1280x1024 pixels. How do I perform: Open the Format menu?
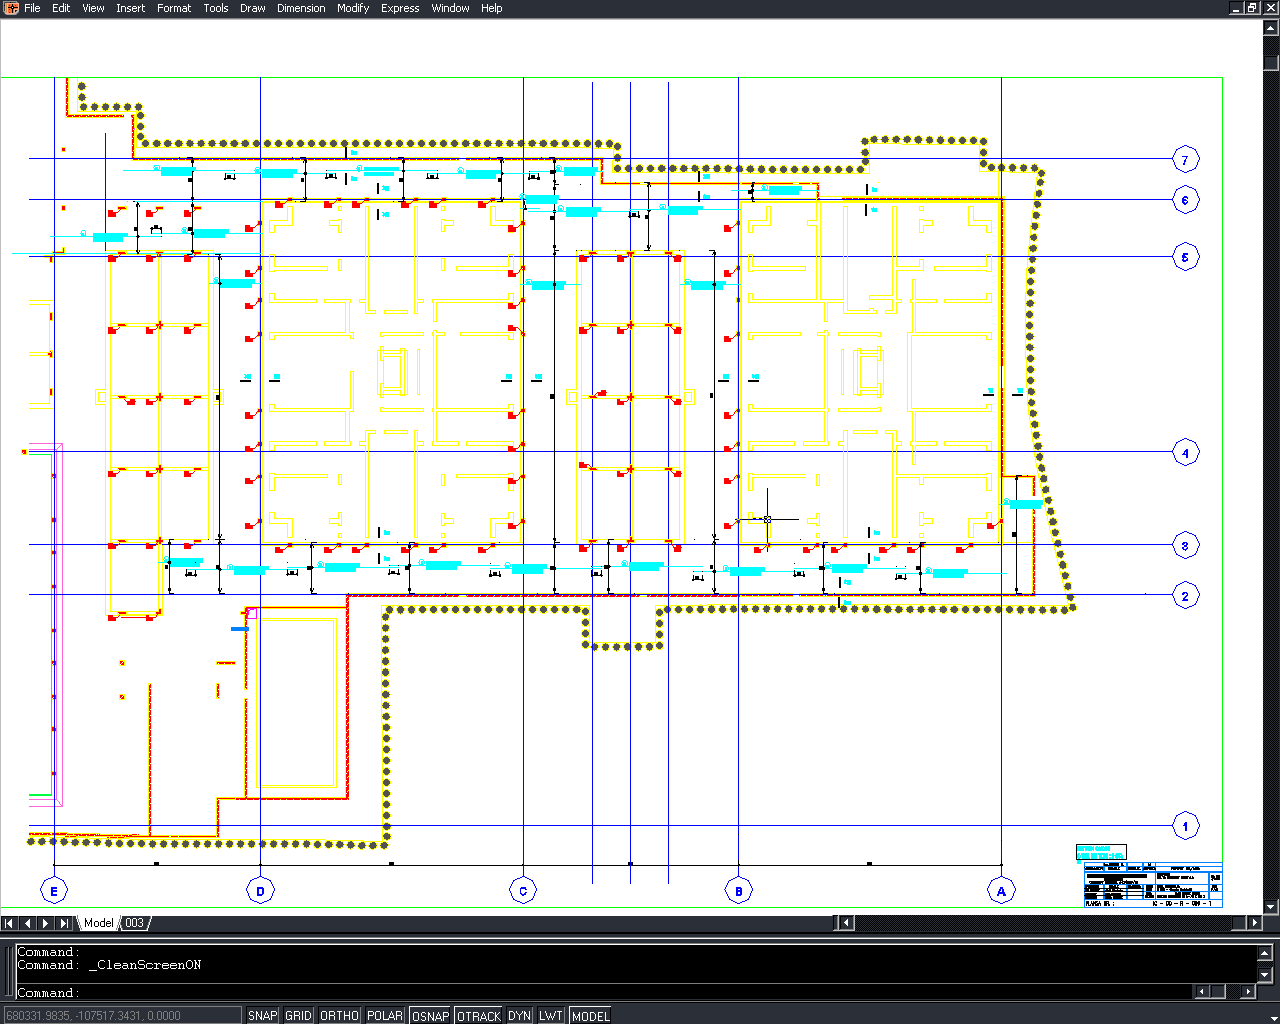pyautogui.click(x=174, y=8)
